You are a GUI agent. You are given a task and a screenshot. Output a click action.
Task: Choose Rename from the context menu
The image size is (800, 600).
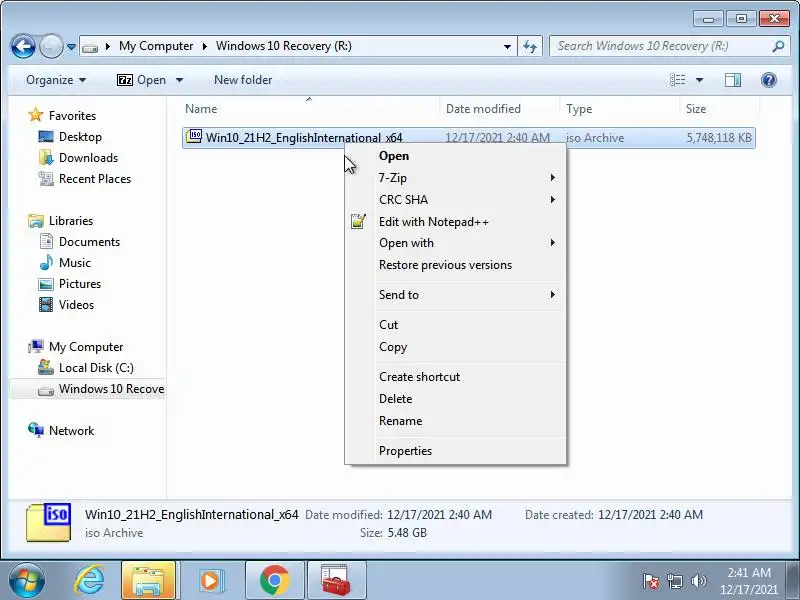(x=455, y=421)
